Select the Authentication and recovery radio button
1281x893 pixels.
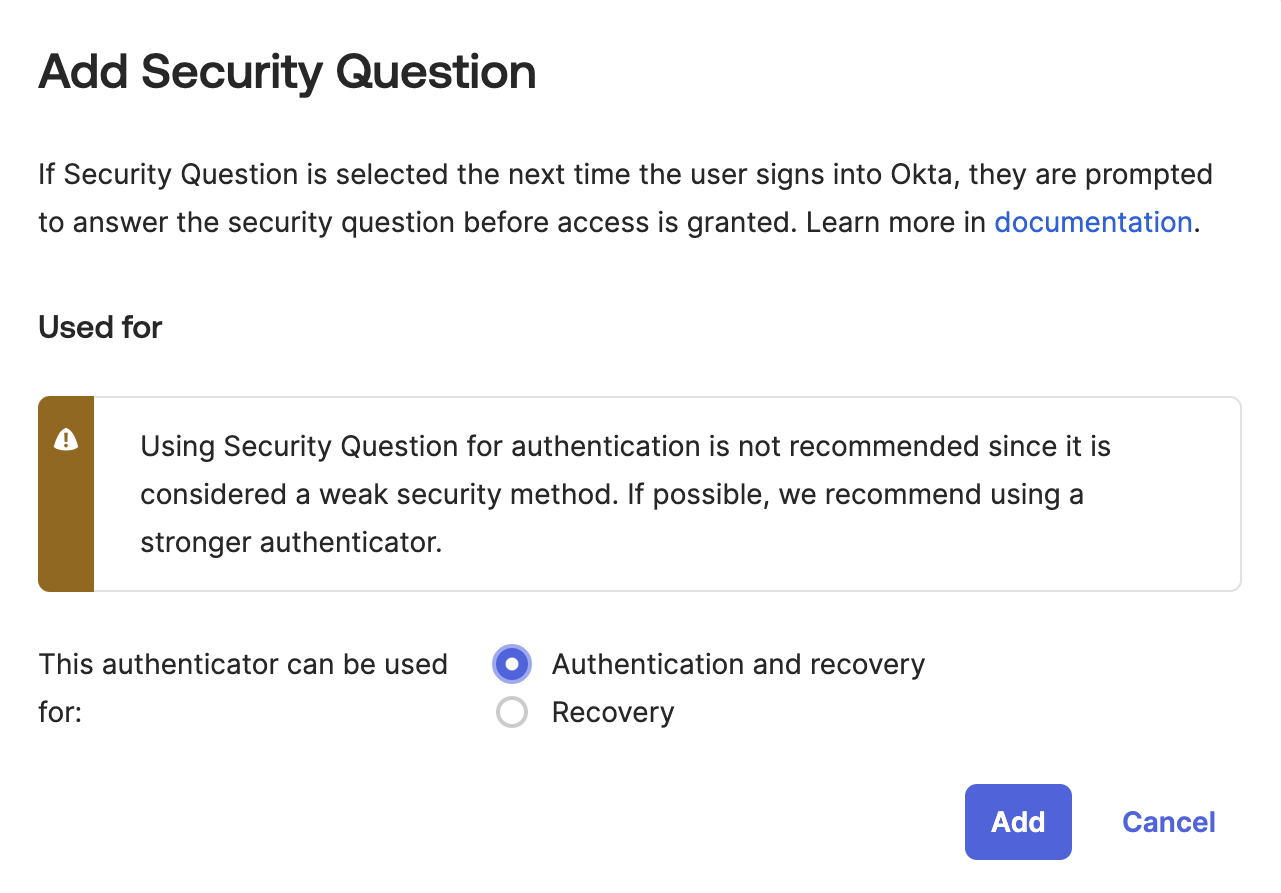click(x=512, y=665)
